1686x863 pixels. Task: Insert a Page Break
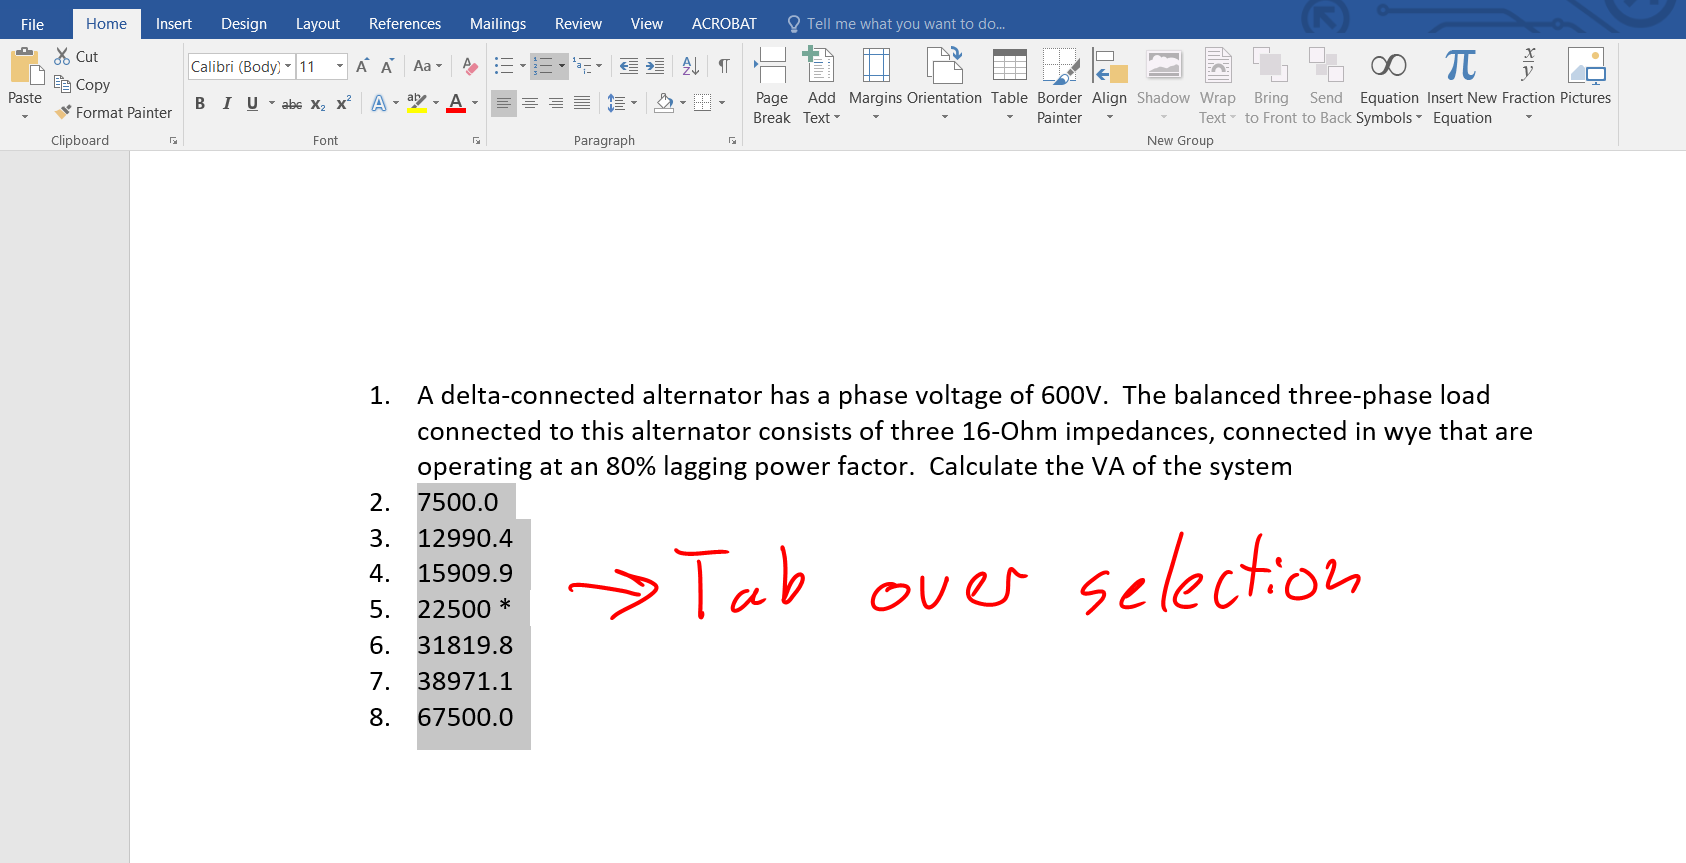click(x=772, y=86)
